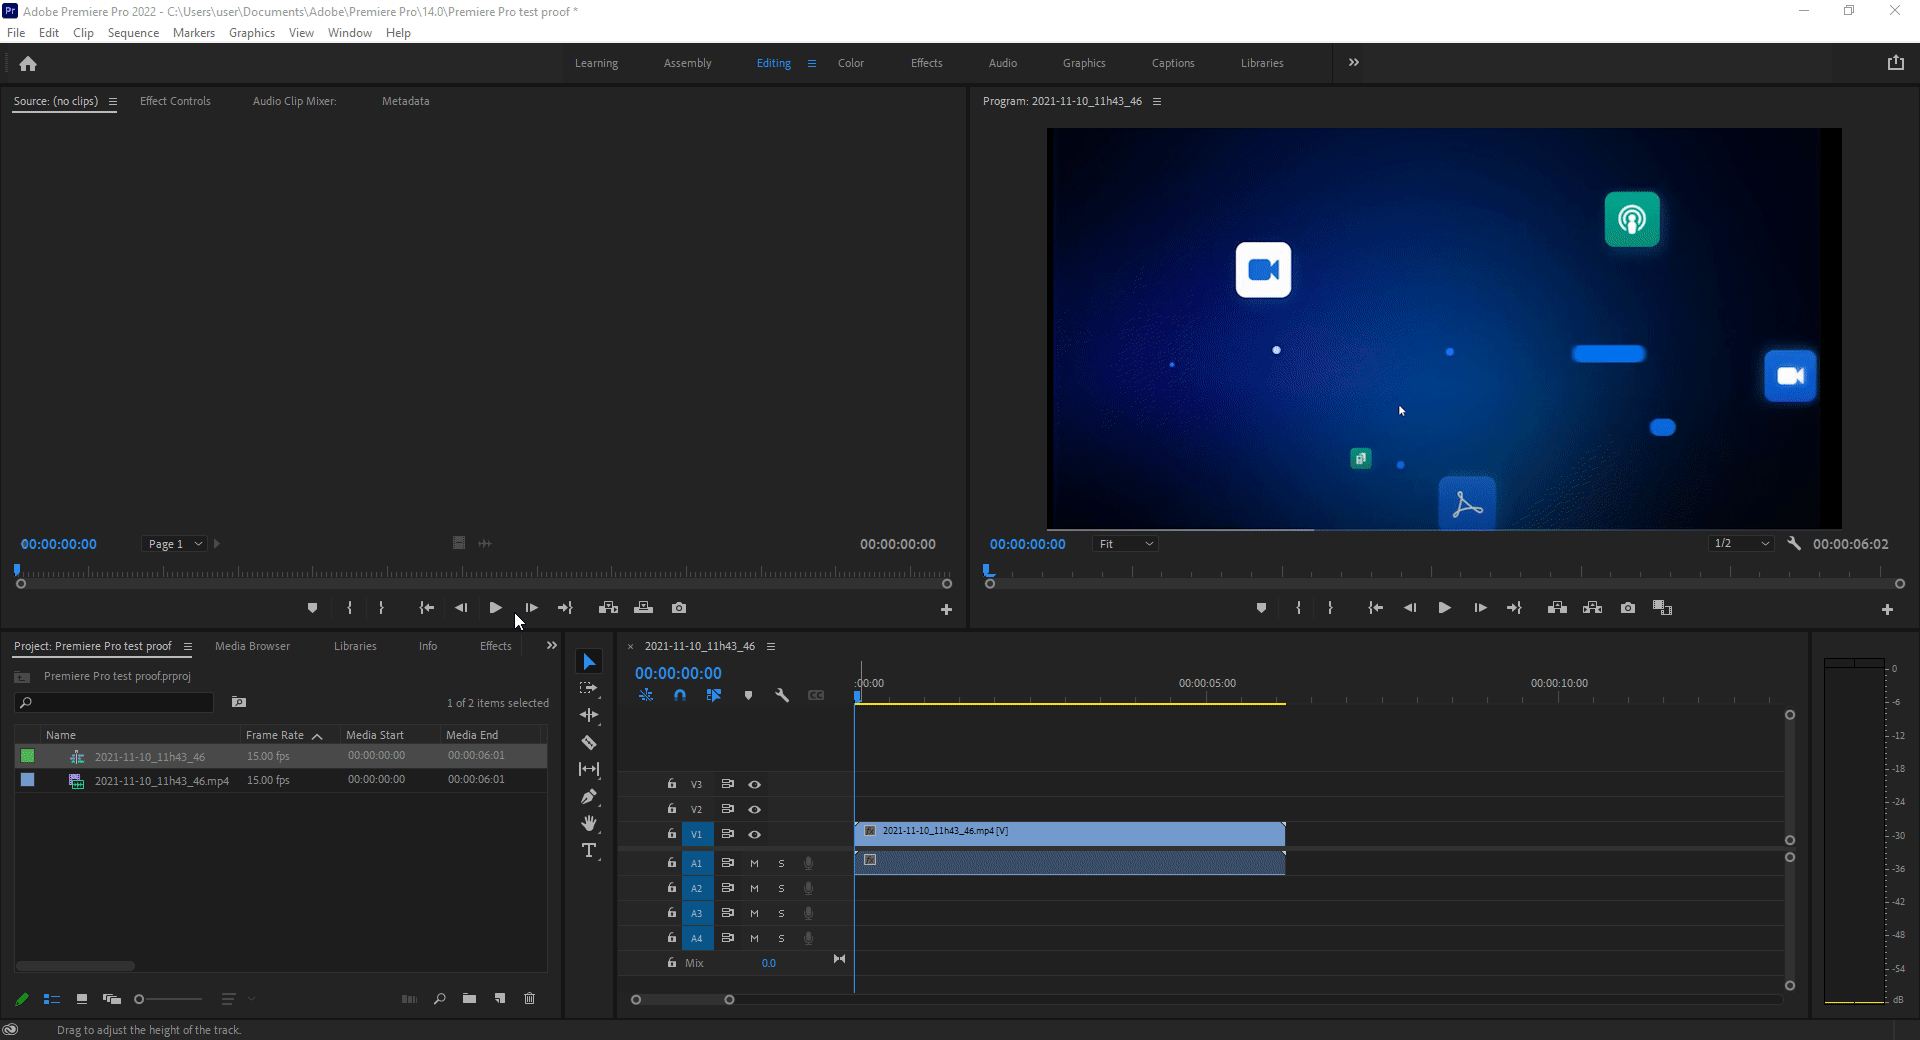This screenshot has height=1040, width=1920.
Task: Click the Project panel zoom slider
Action: click(x=168, y=999)
